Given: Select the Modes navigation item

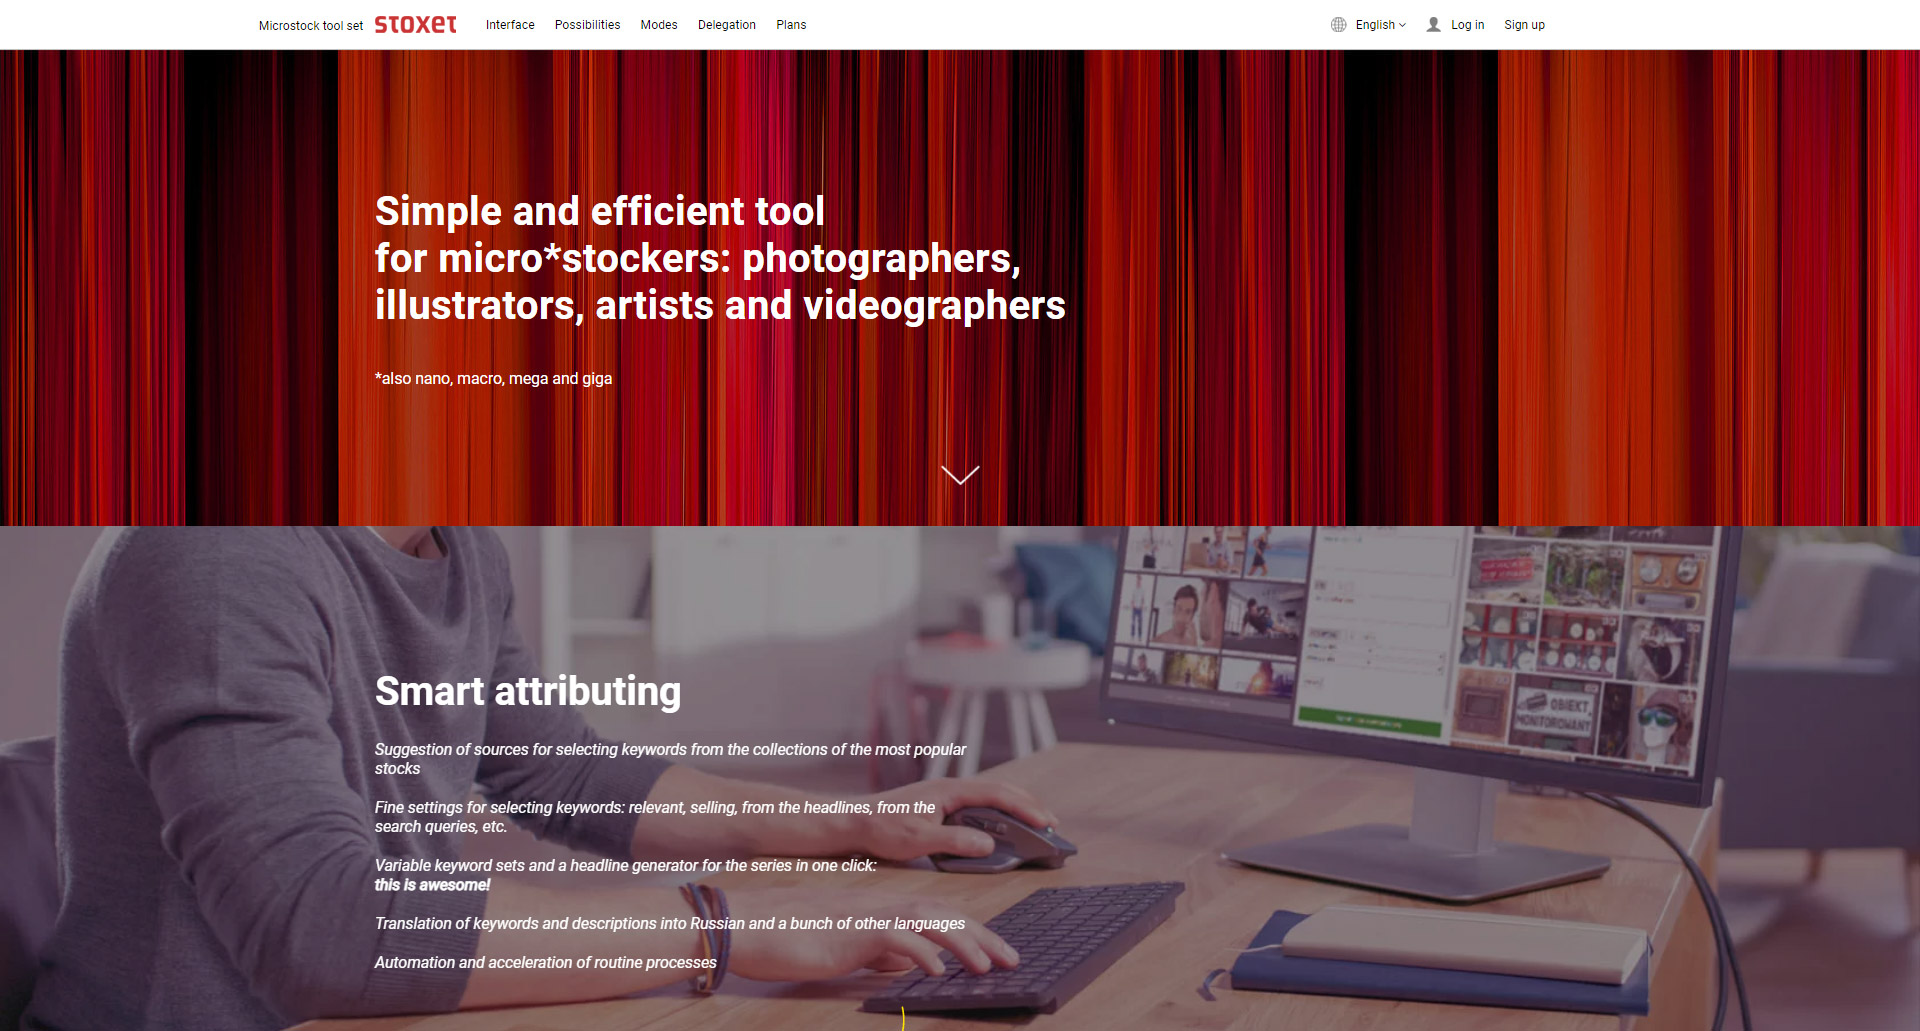Looking at the screenshot, I should (x=659, y=25).
